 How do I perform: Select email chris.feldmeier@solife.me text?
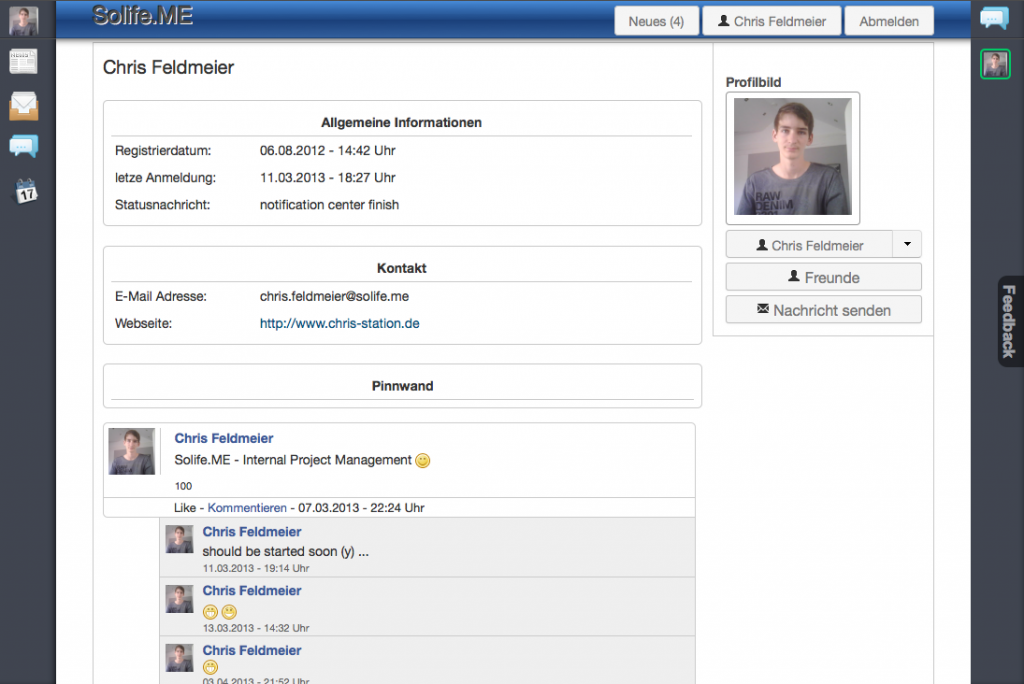coord(334,296)
